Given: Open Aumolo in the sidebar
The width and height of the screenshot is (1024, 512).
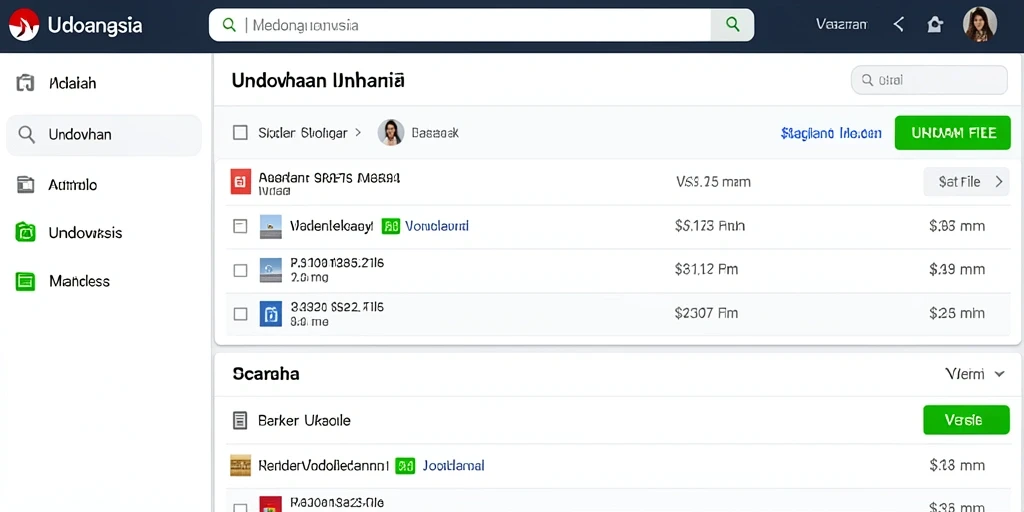Looking at the screenshot, I should point(72,185).
